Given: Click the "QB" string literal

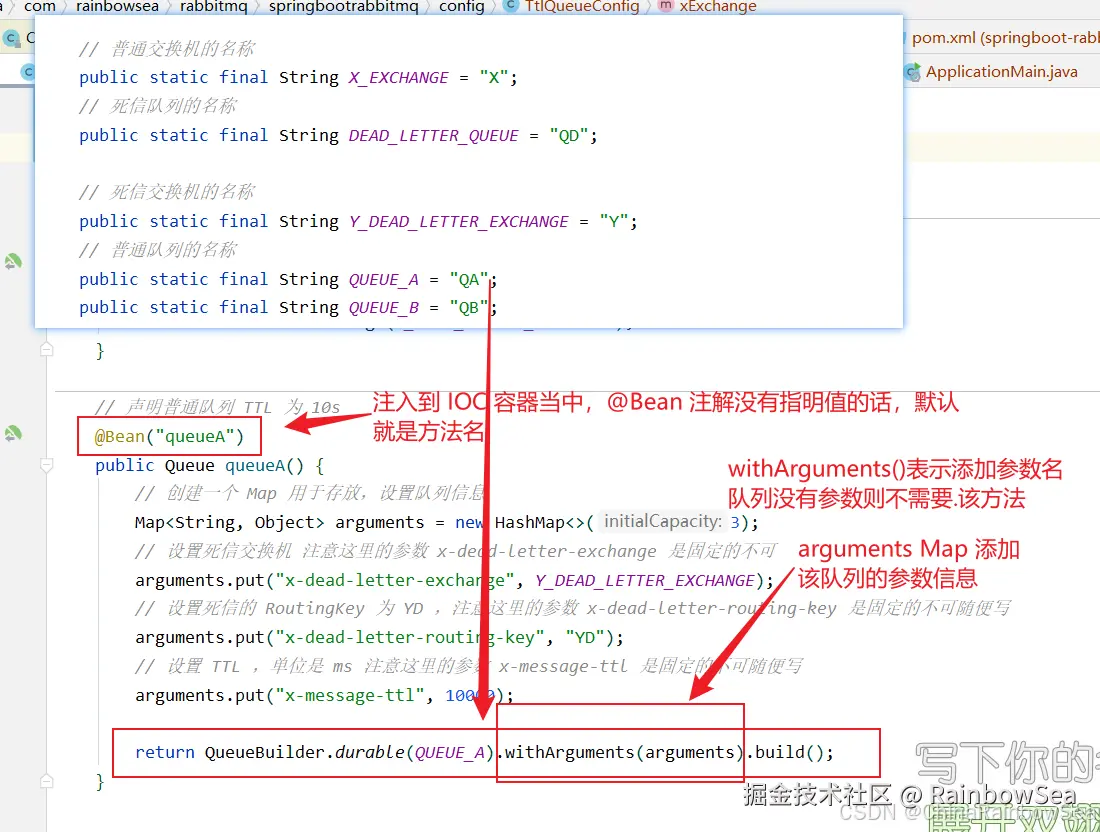Looking at the screenshot, I should (x=469, y=307).
